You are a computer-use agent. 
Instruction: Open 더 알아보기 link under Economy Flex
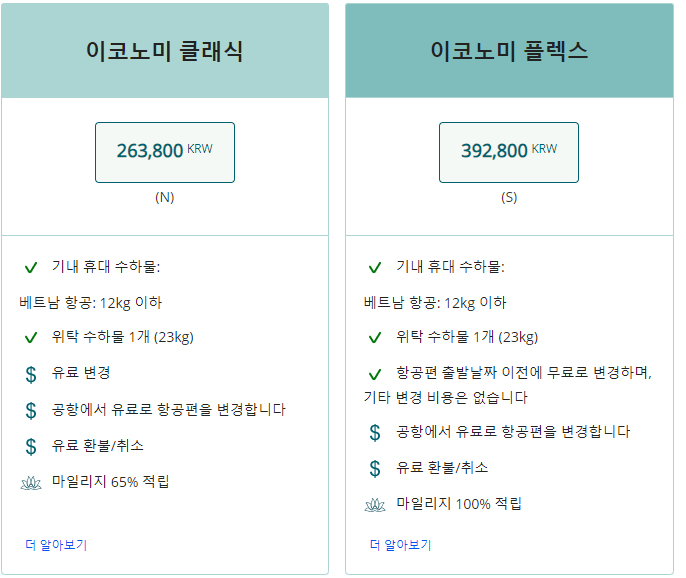click(x=400, y=545)
